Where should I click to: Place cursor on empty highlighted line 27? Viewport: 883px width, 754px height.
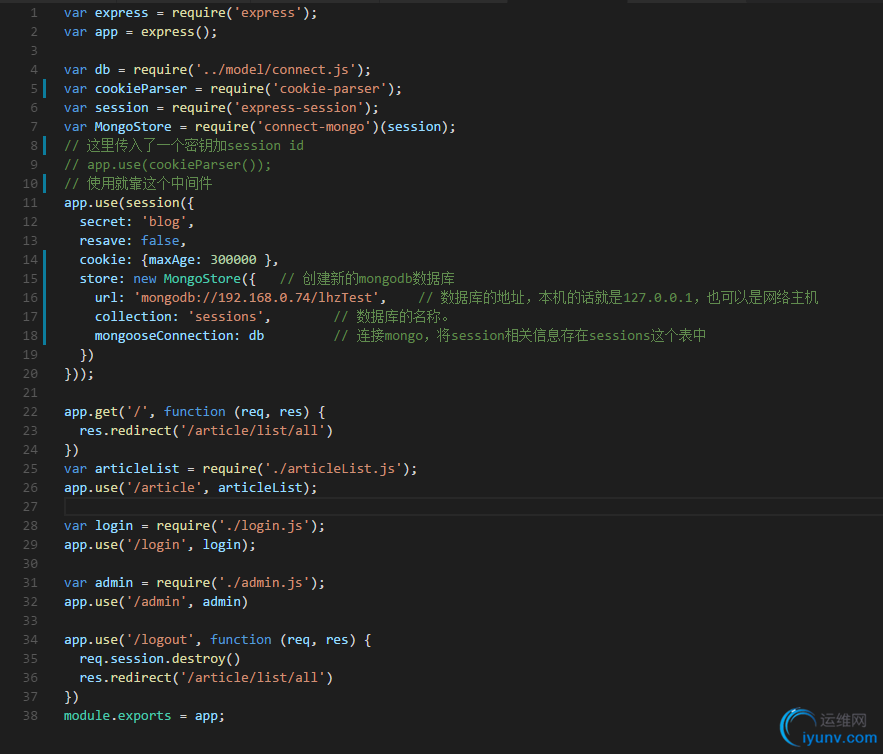473,507
